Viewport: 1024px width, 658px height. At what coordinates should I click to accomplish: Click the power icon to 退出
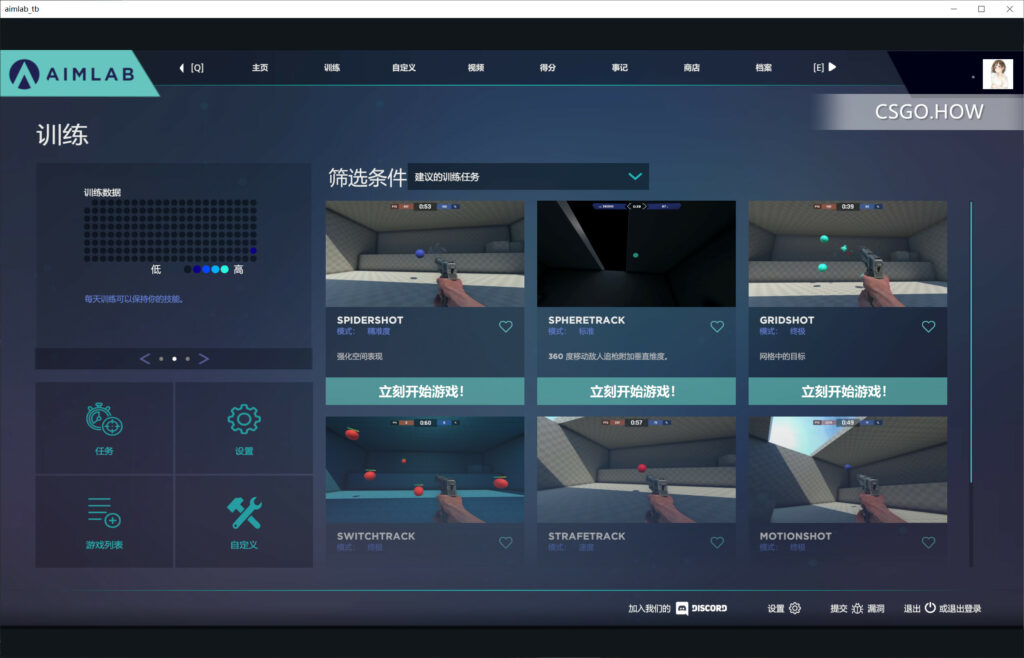(930, 608)
